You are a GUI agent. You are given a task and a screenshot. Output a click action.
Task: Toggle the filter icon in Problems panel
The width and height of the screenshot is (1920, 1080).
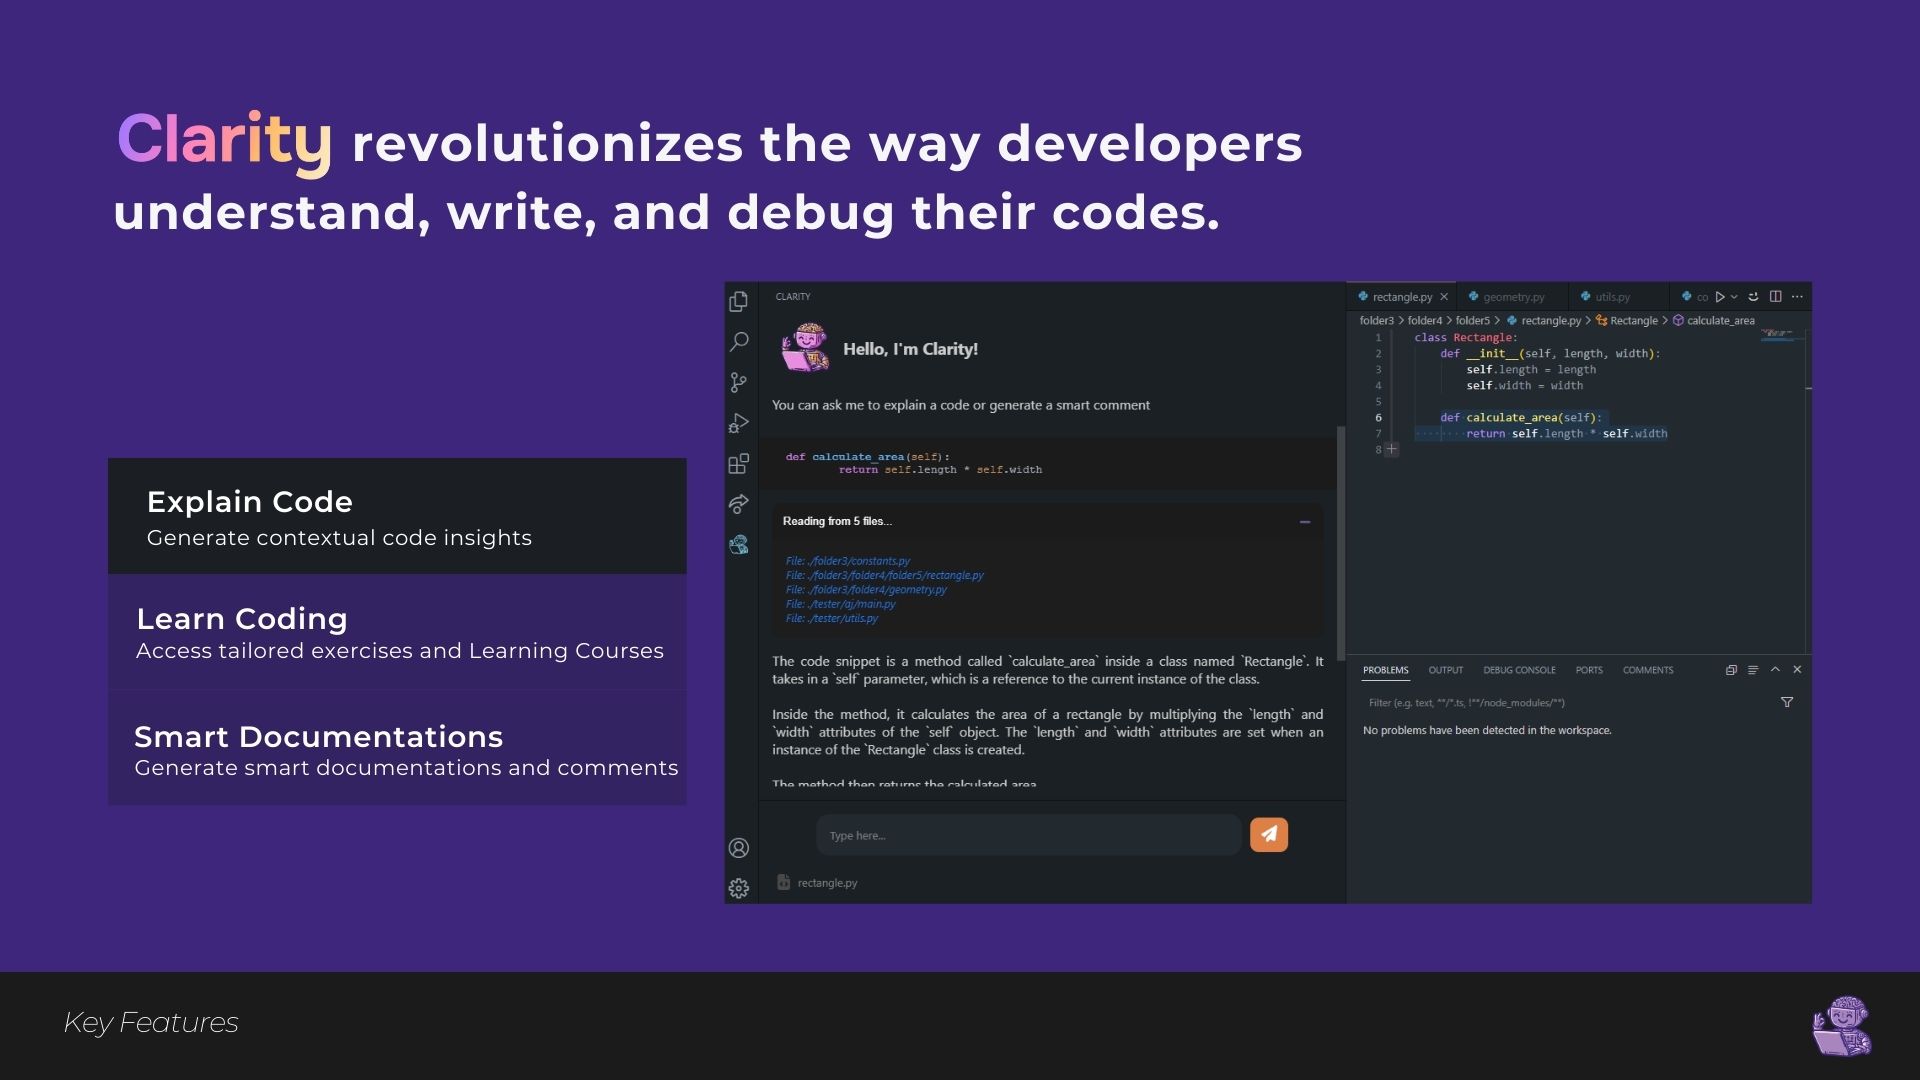(1787, 702)
